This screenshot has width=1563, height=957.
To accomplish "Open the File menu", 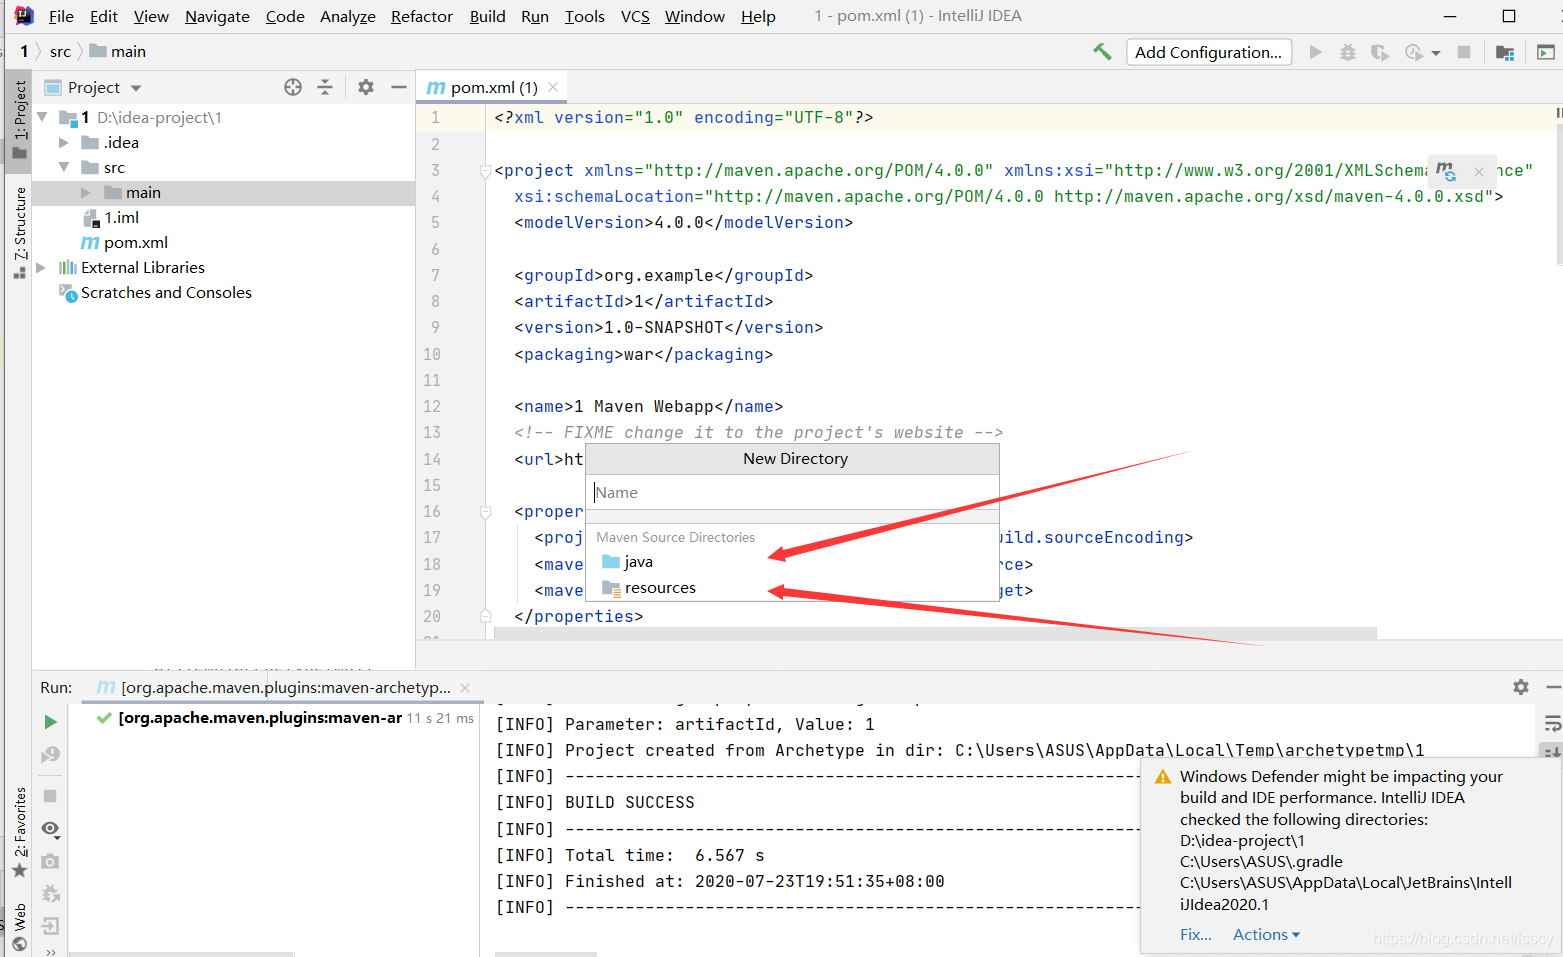I will (x=61, y=16).
